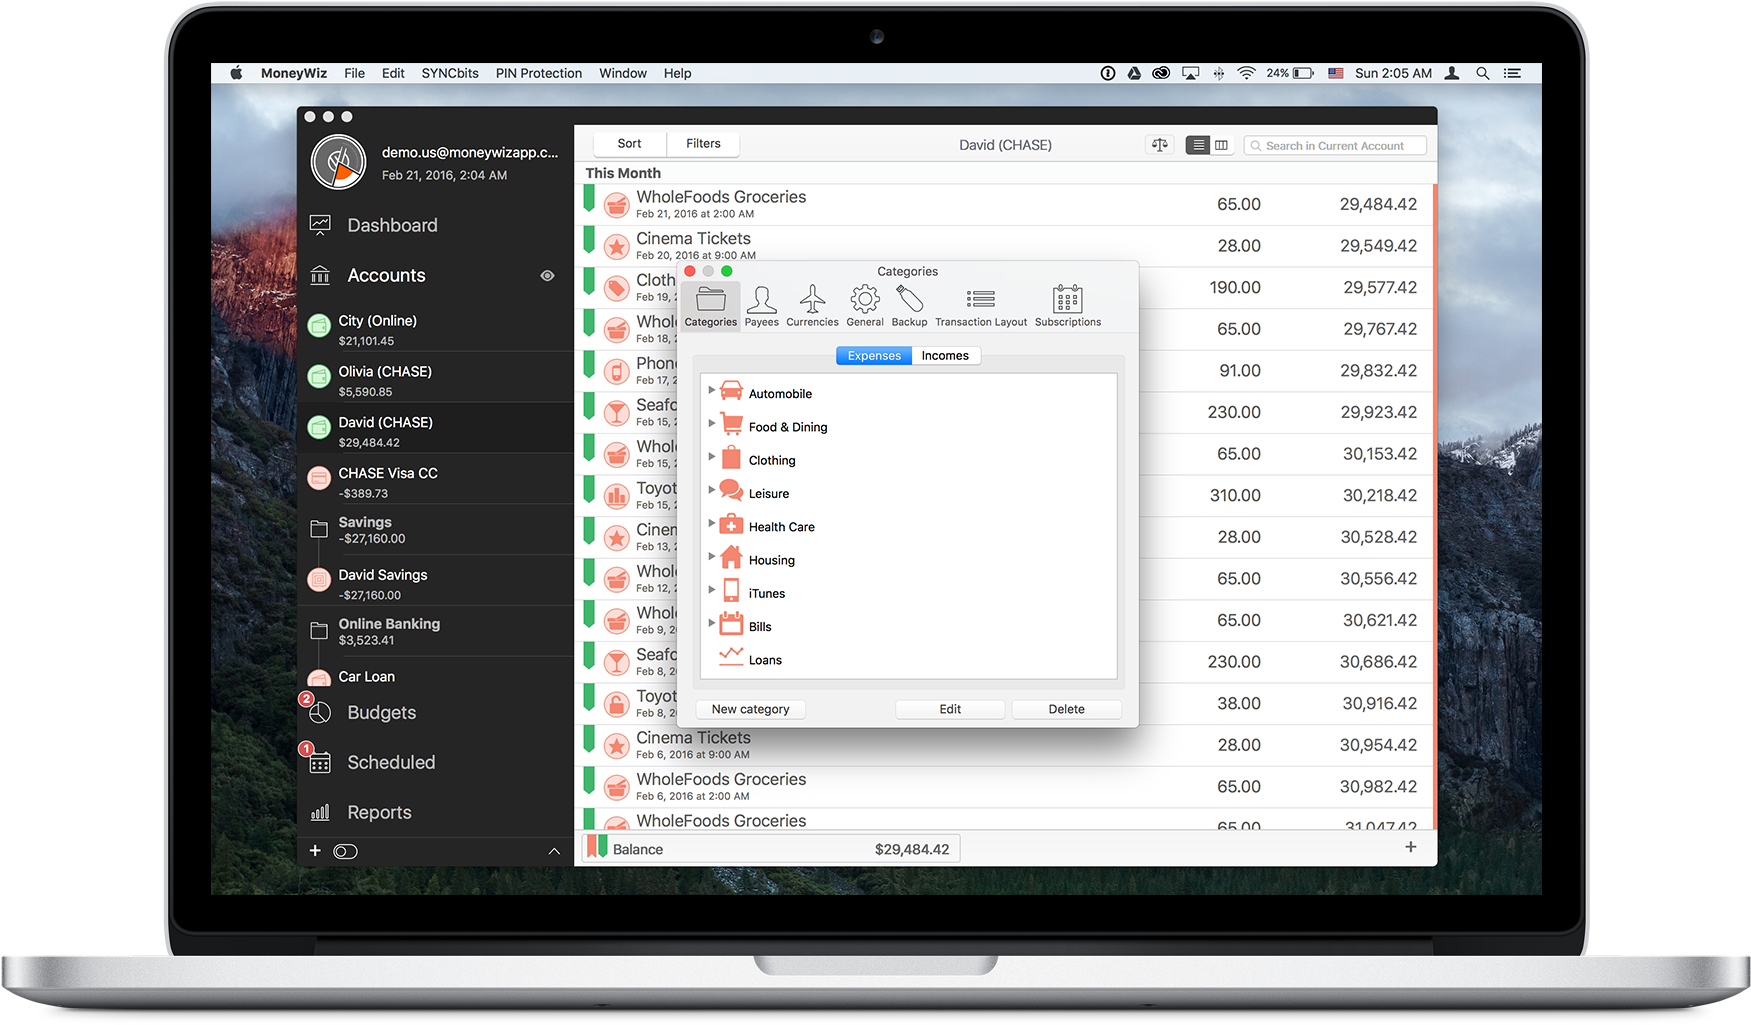Viewport: 1751px width, 1025px height.
Task: Expand the Bills category
Action: [x=711, y=622]
